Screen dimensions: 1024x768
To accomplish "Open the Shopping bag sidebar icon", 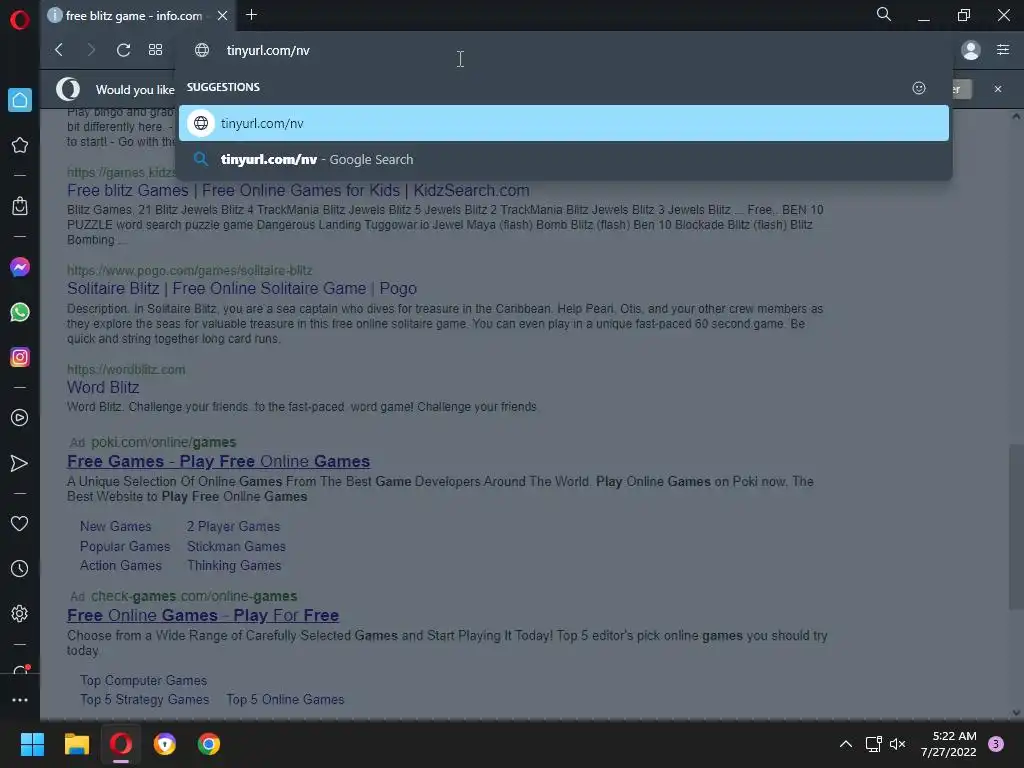I will 20,206.
